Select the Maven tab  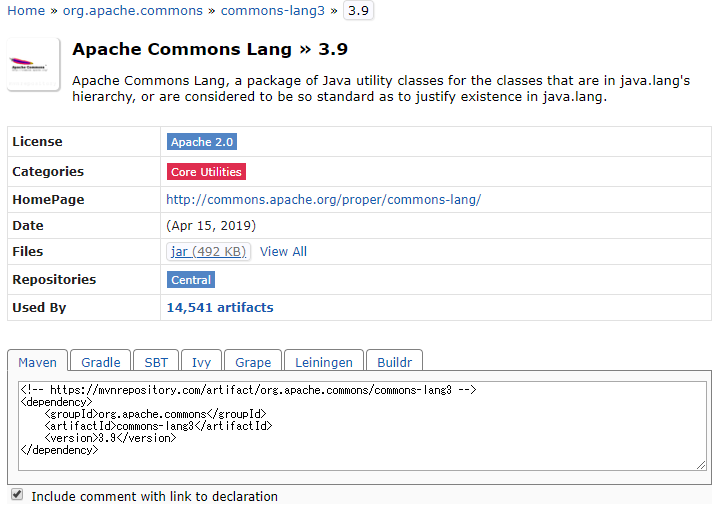click(x=38, y=362)
